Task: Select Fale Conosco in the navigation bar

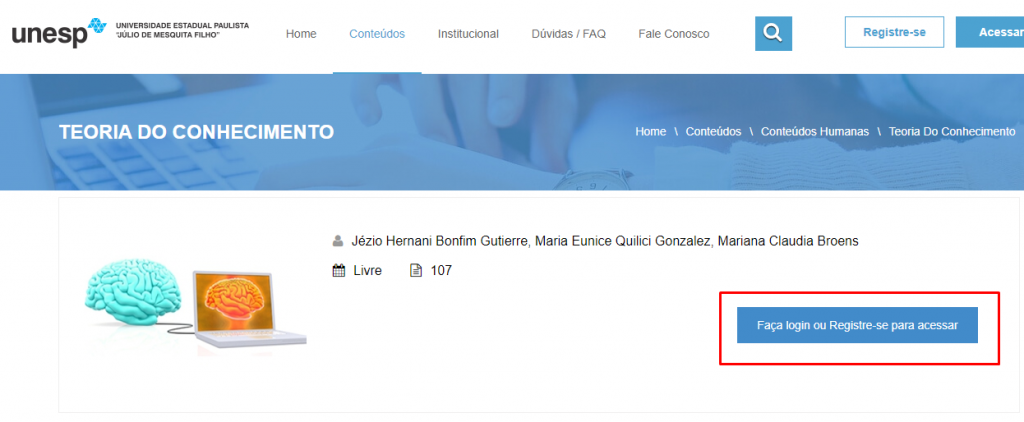Action: pyautogui.click(x=674, y=34)
